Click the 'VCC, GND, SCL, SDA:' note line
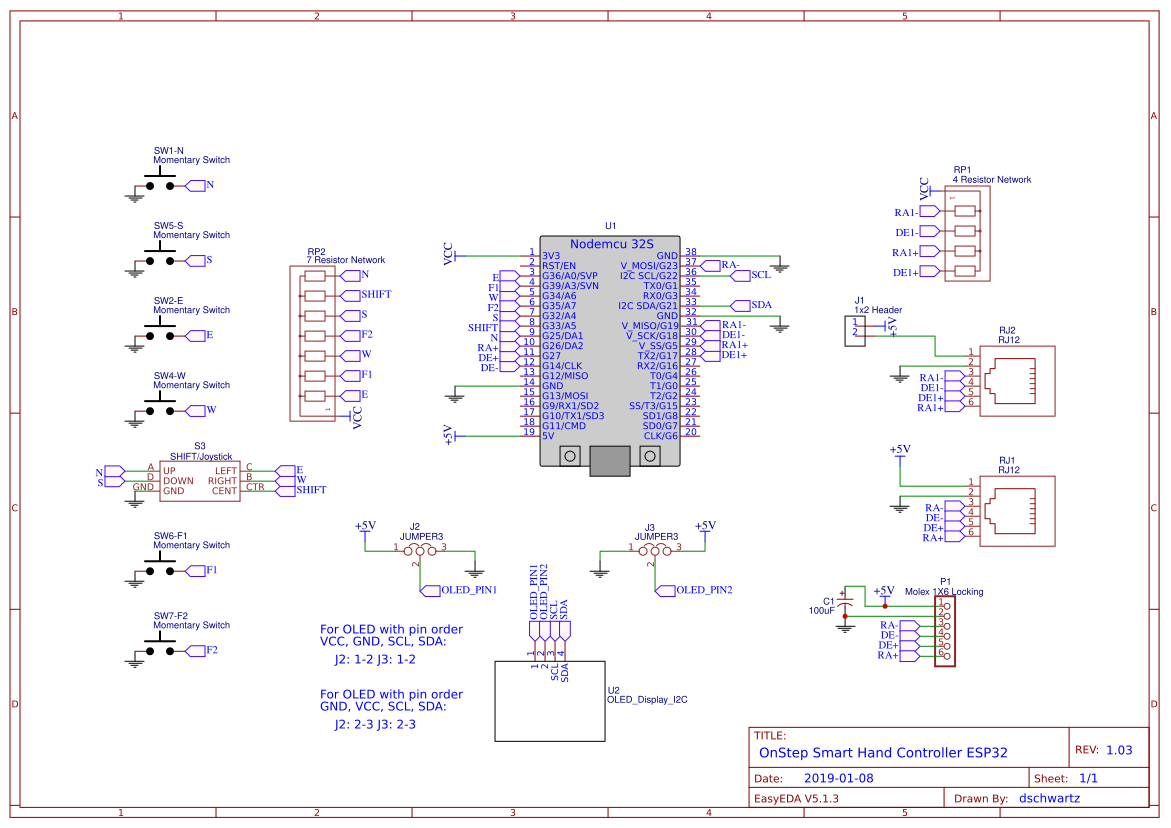 click(x=383, y=641)
